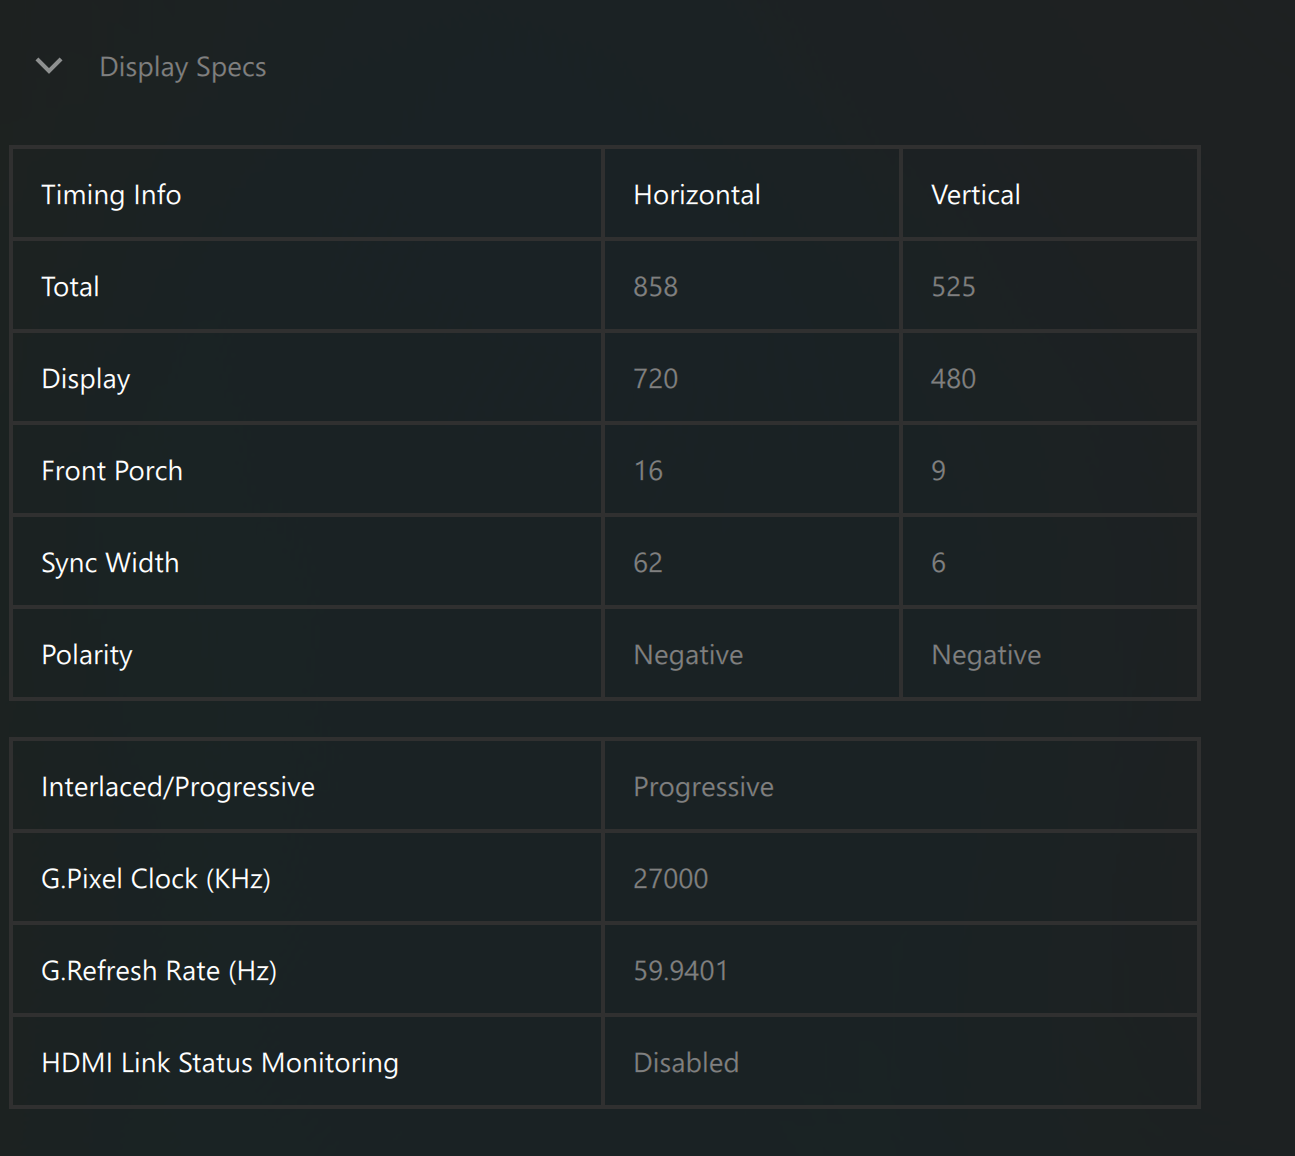Click the vertical Display value 480
The height and width of the screenshot is (1156, 1295).
(x=953, y=379)
